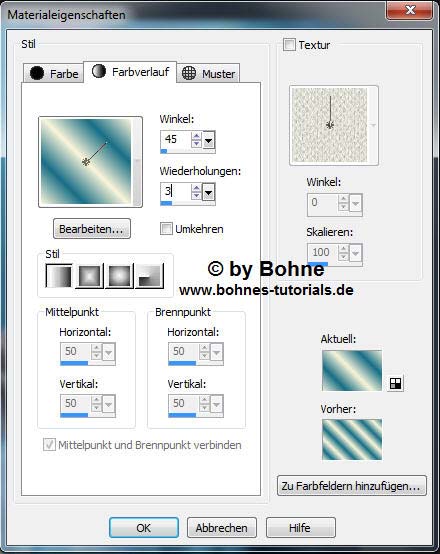This screenshot has height=554, width=440.
Task: Open the gradient Winkel dropdown arrow
Action: click(209, 140)
